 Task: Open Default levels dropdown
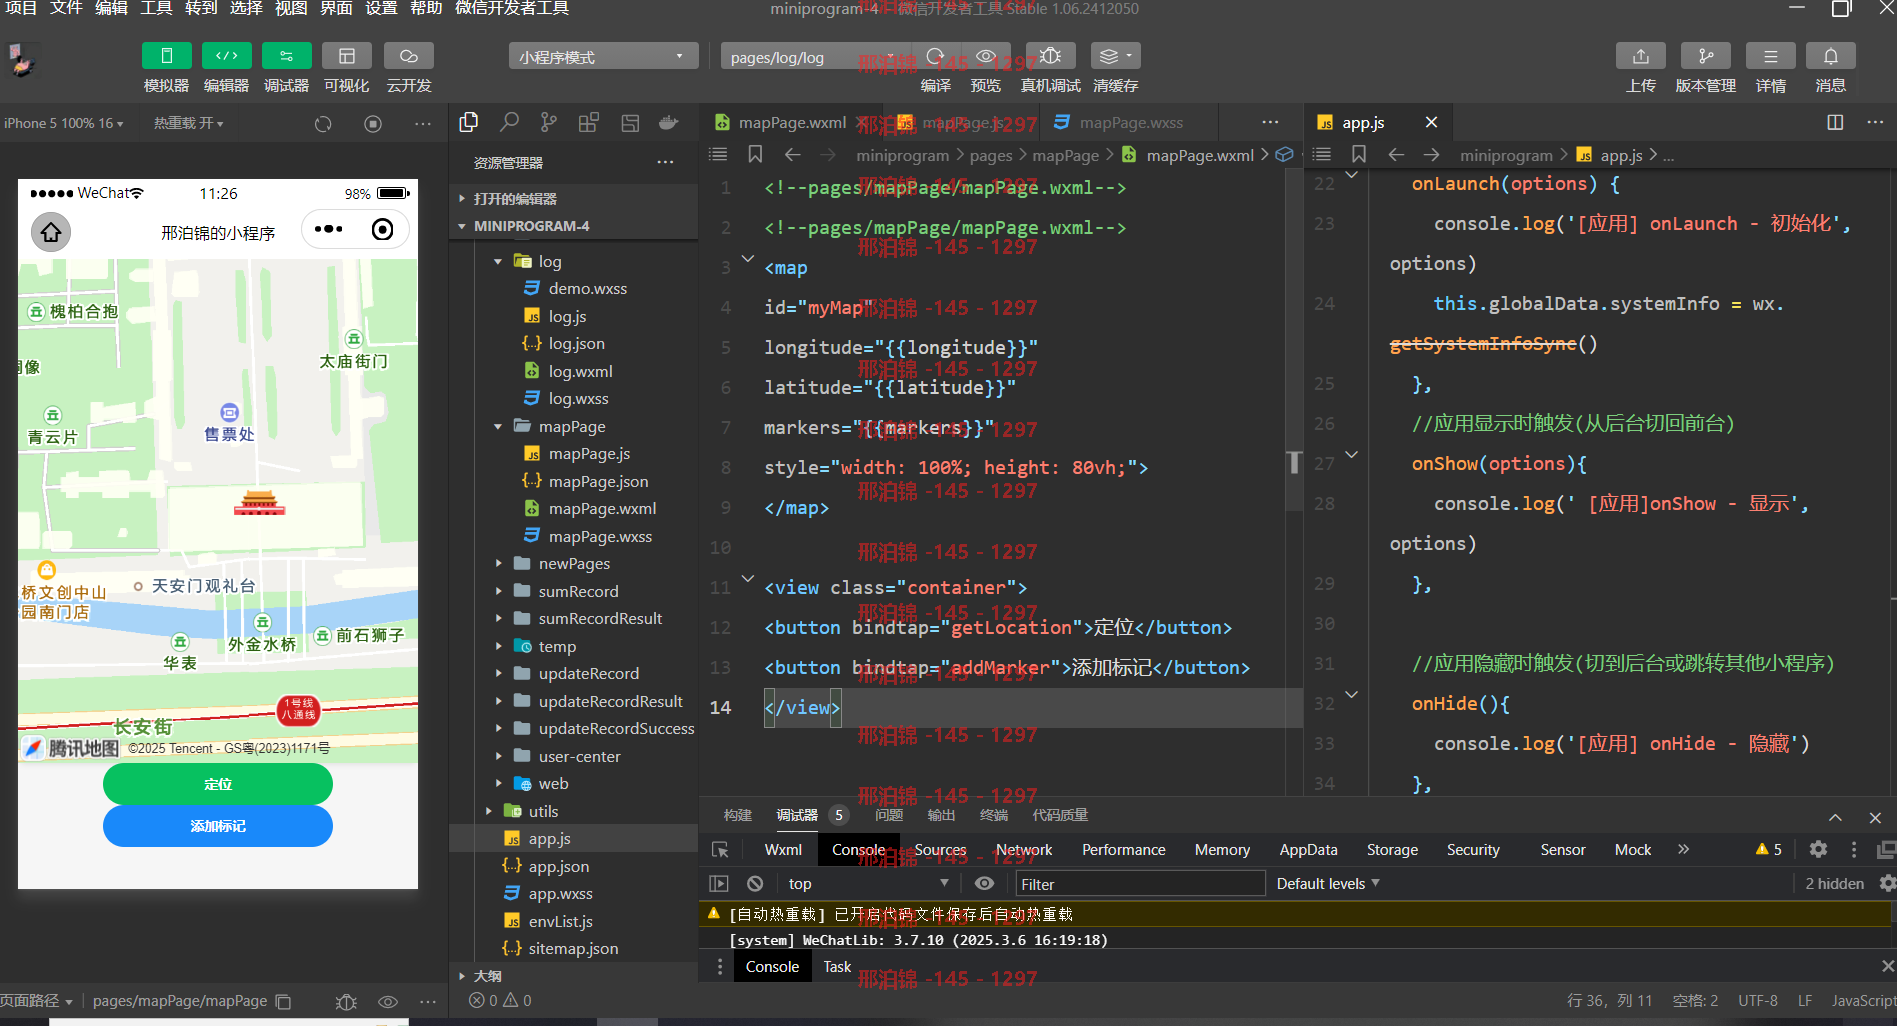(1328, 883)
